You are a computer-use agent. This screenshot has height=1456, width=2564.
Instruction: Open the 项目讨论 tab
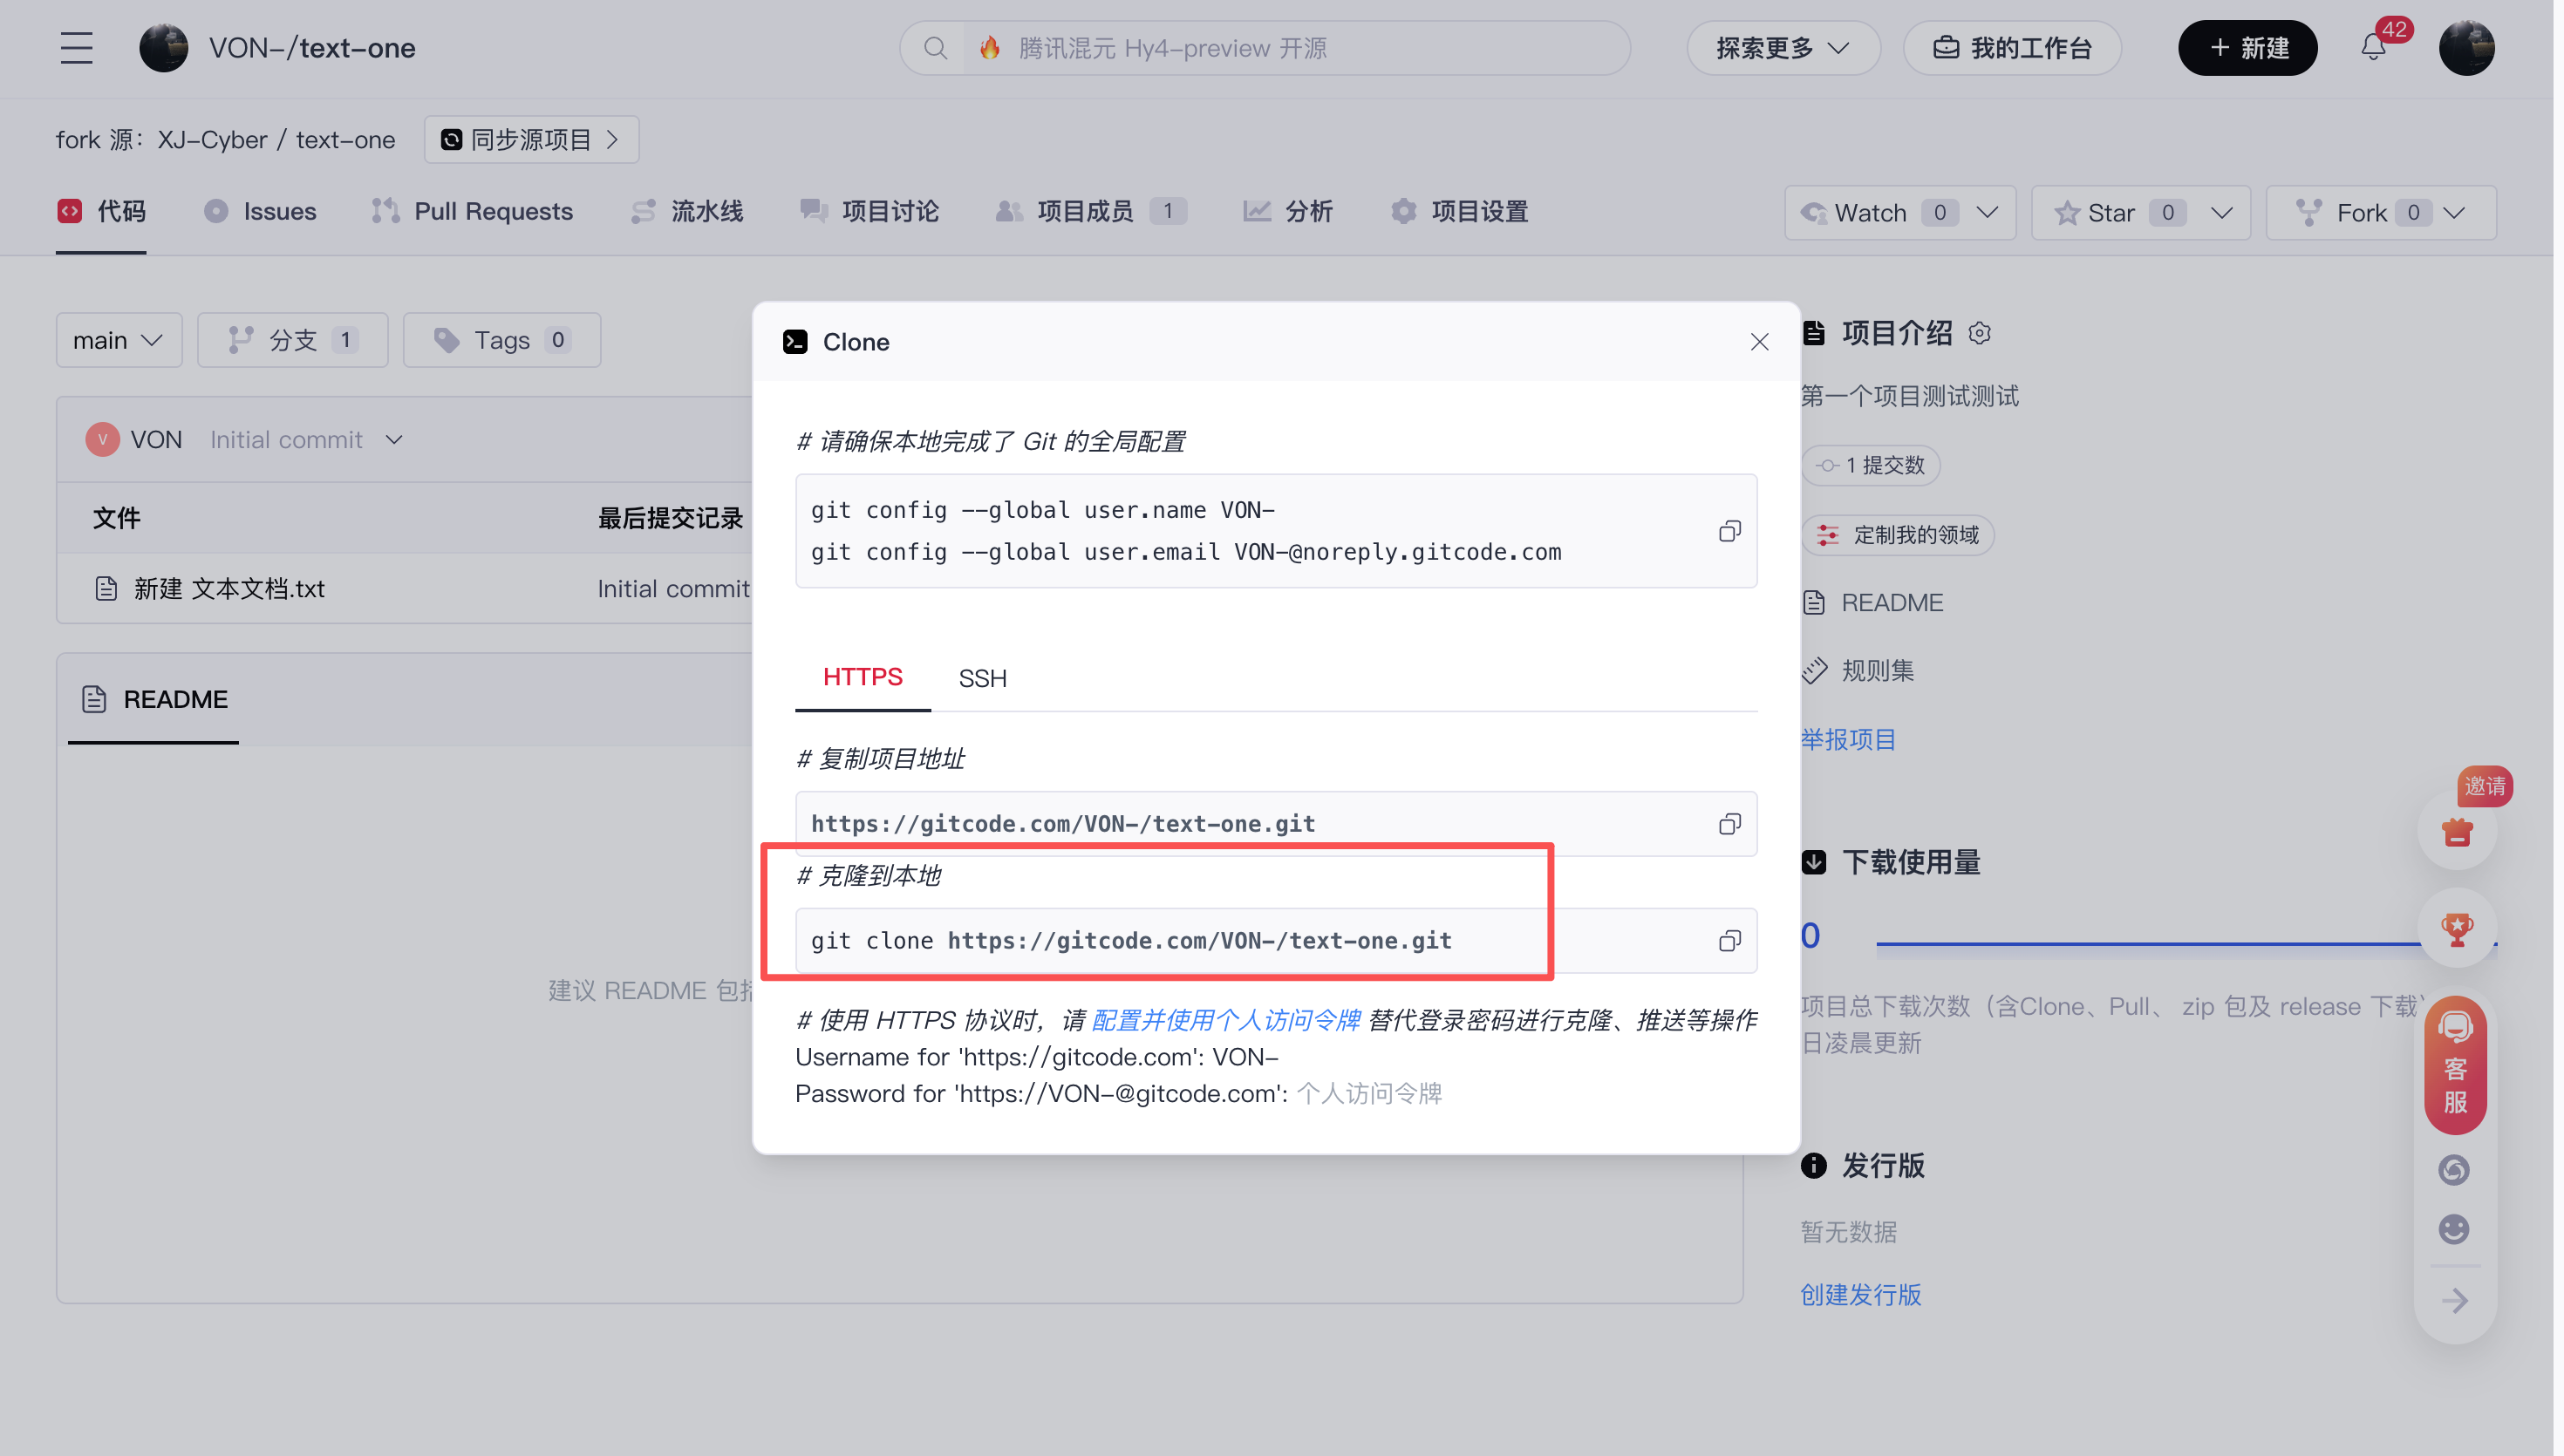pyautogui.click(x=869, y=212)
